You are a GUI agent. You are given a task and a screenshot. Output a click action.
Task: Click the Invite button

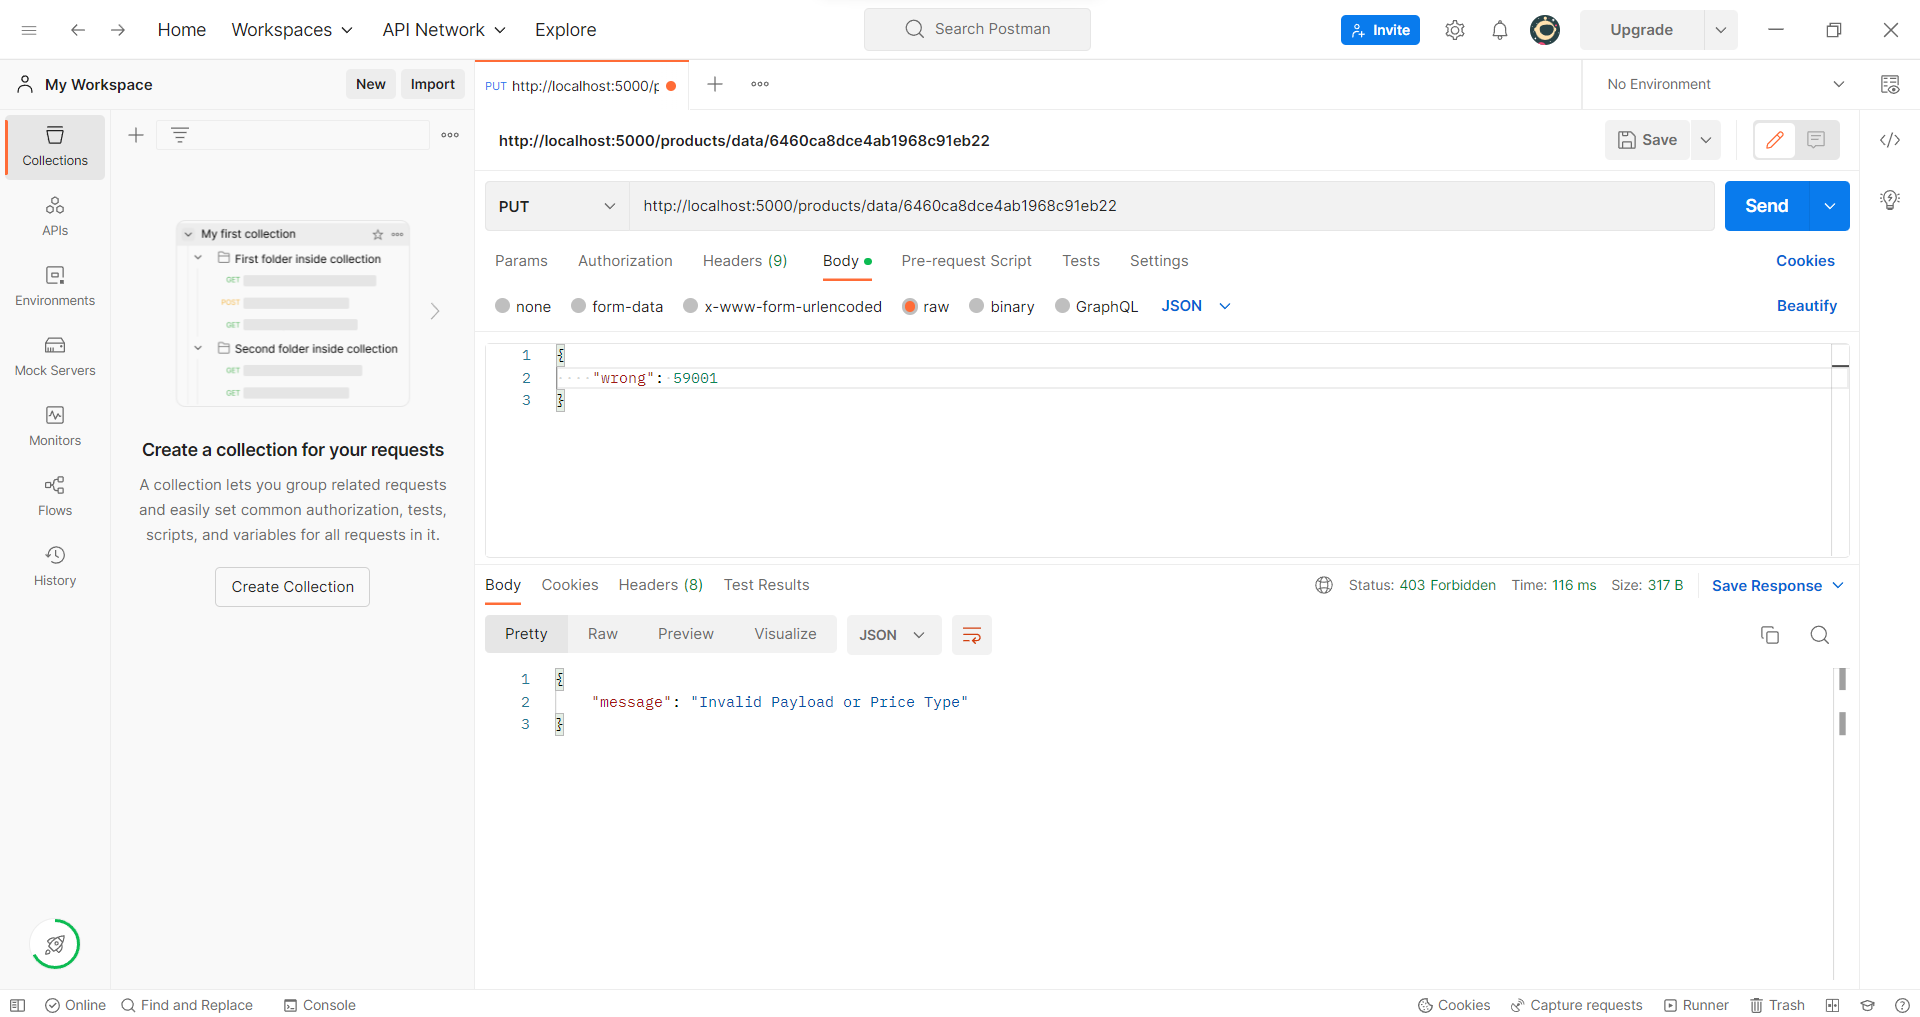tap(1380, 30)
